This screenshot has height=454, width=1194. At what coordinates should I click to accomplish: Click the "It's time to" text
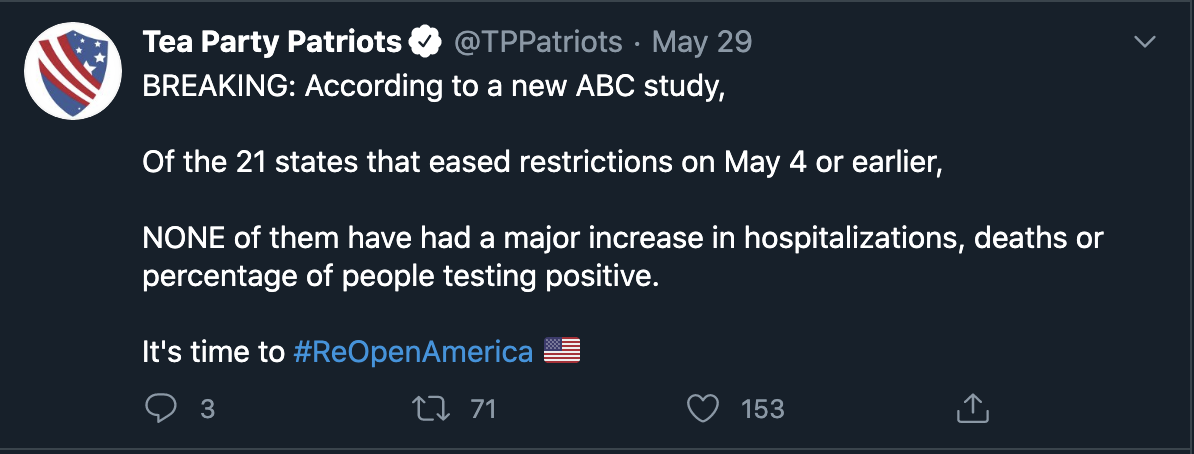213,352
